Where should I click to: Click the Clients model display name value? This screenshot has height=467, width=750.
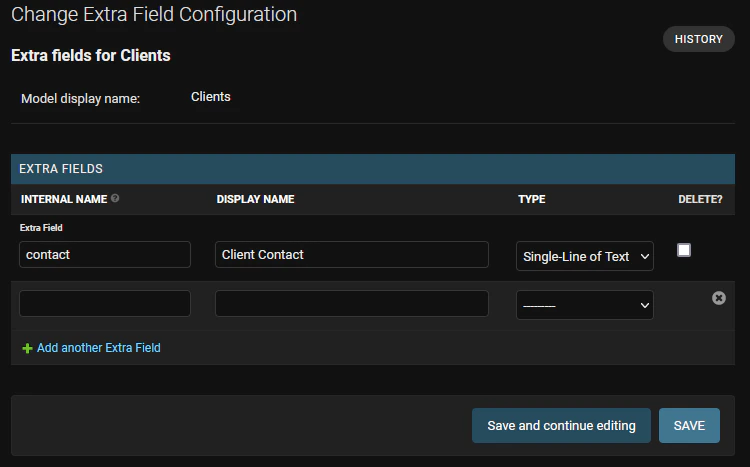click(210, 97)
